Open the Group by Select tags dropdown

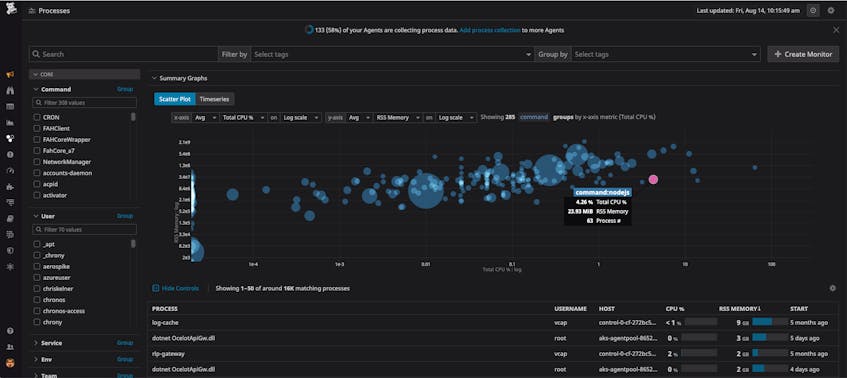(x=665, y=54)
